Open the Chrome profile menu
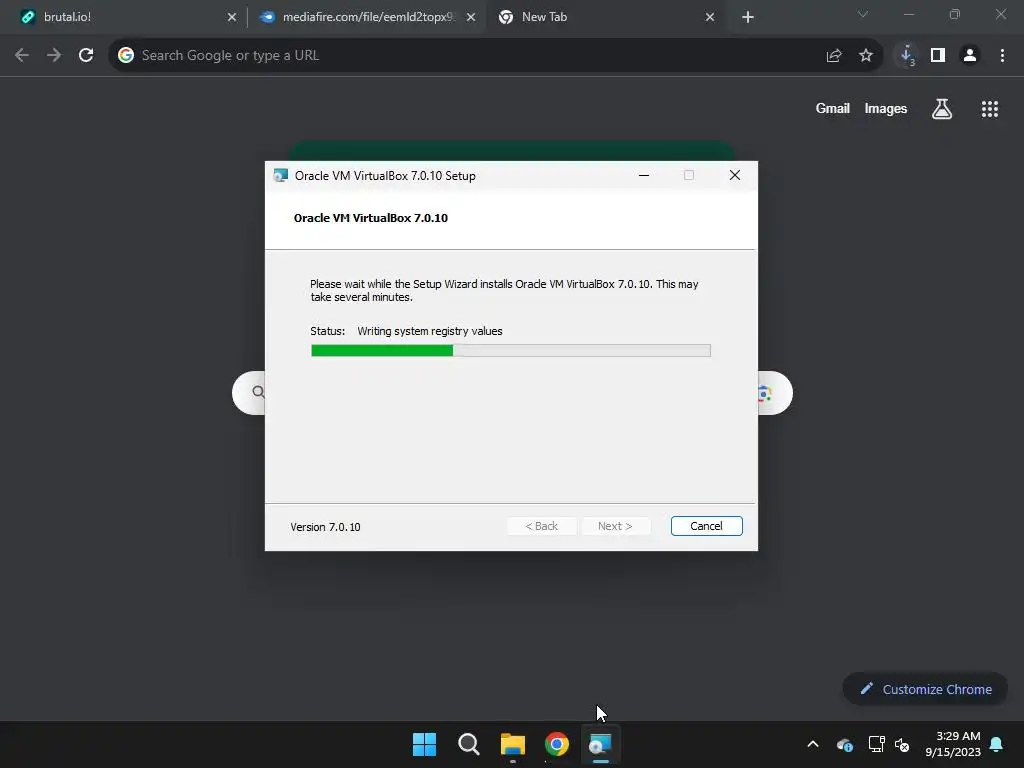 [970, 56]
